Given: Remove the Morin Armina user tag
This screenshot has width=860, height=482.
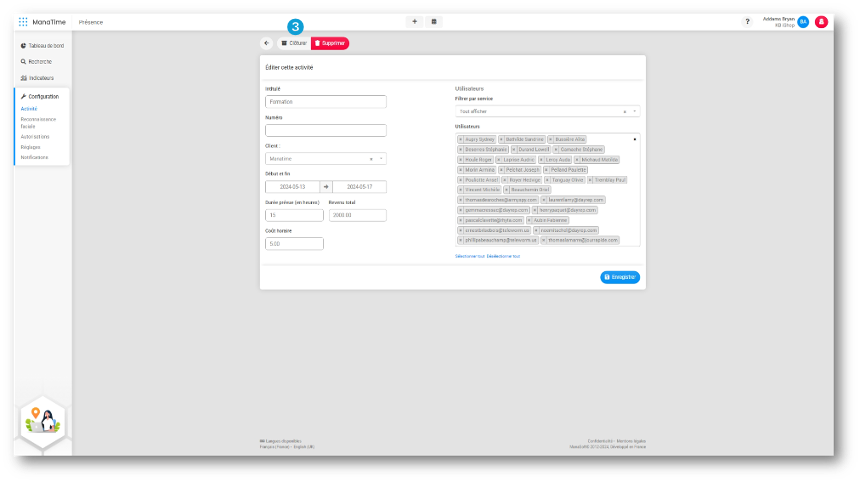Looking at the screenshot, I should 461,170.
